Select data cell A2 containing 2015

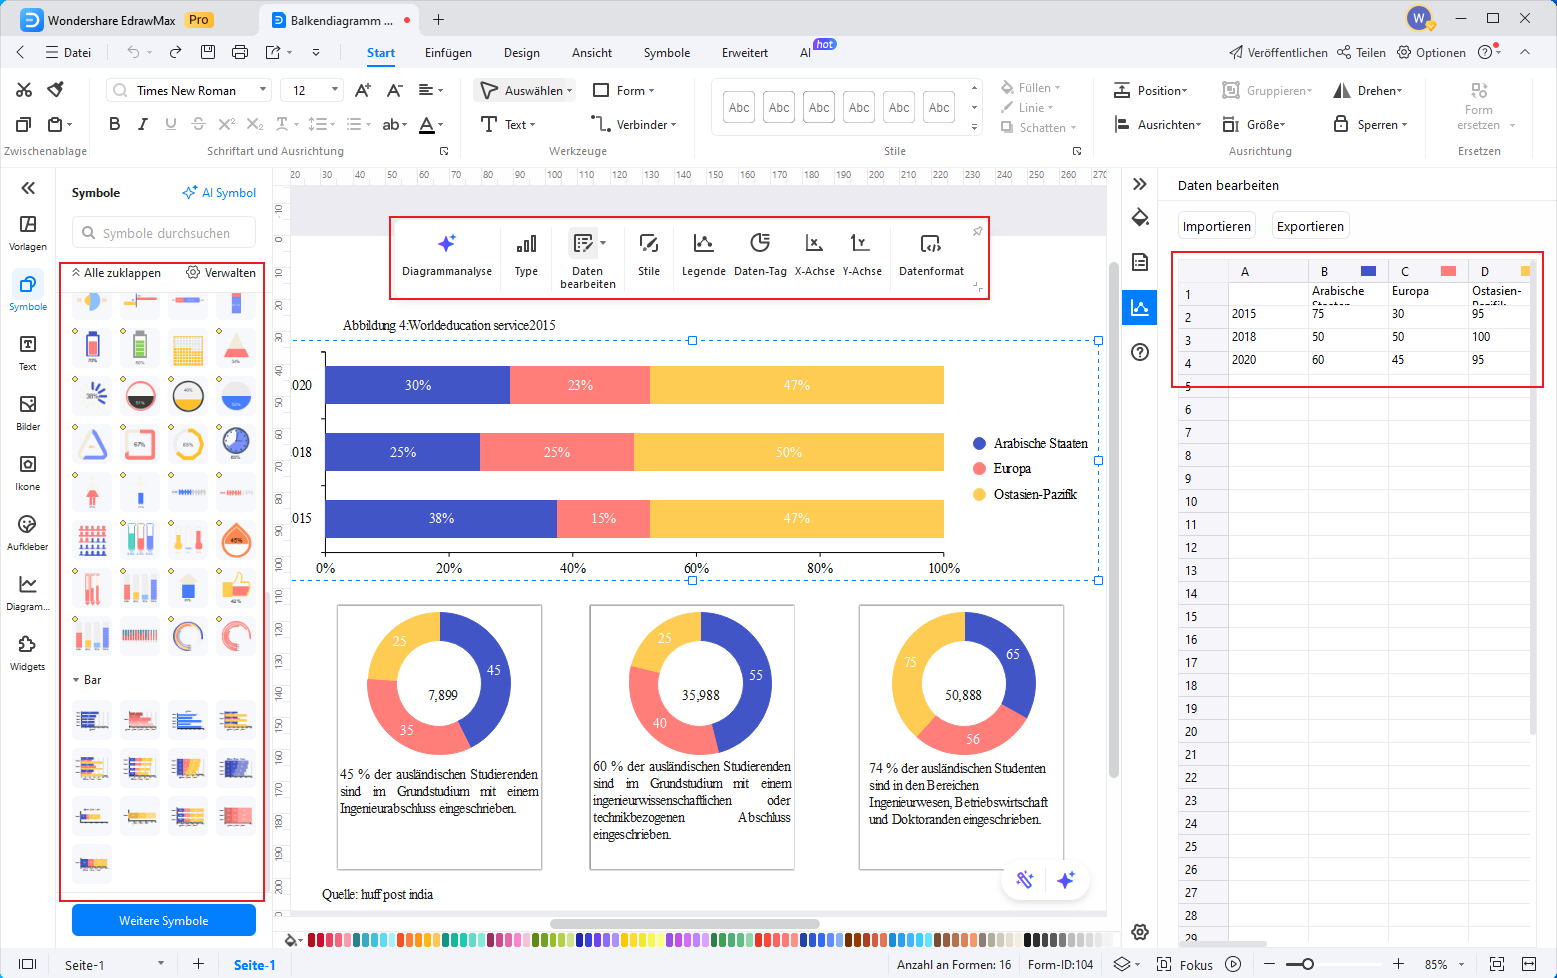point(1268,315)
